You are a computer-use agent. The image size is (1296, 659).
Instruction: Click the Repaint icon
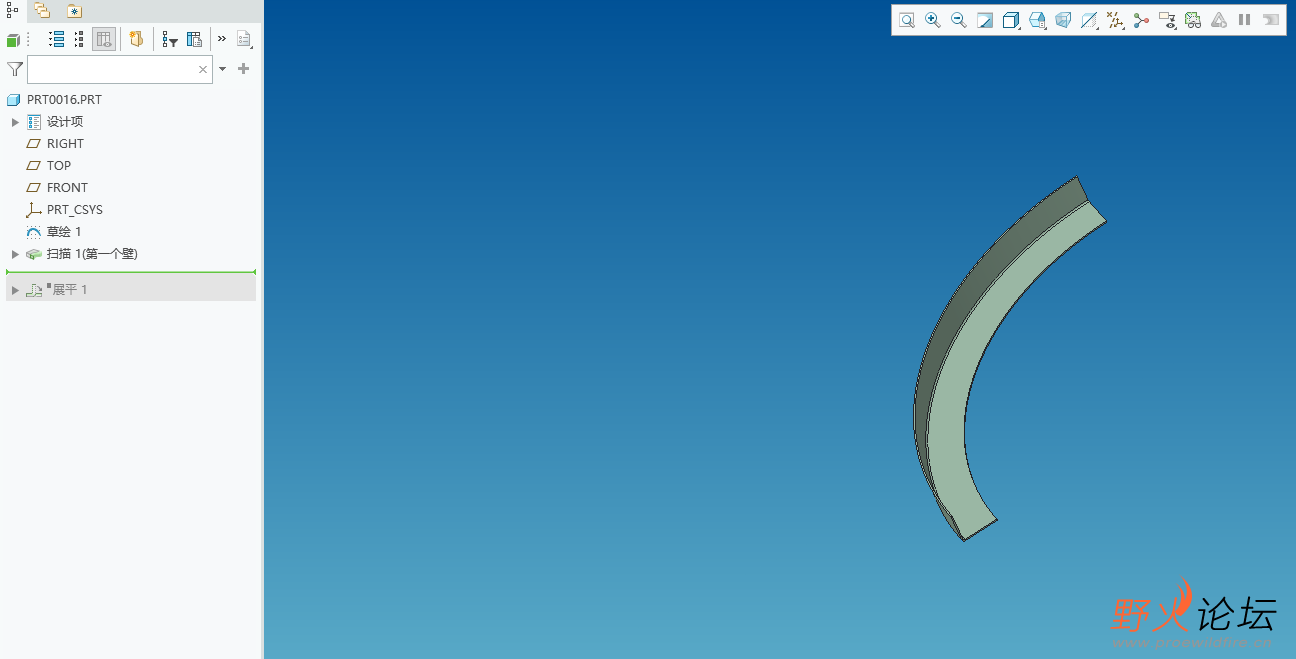985,20
